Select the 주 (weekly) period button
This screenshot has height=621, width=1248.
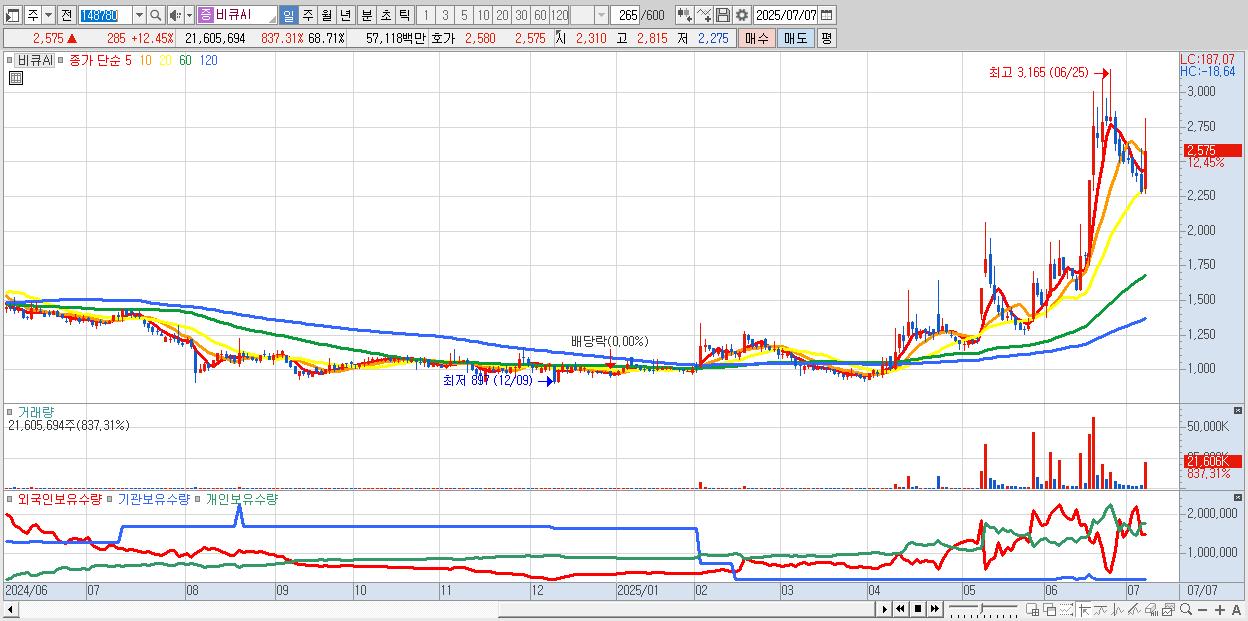pyautogui.click(x=307, y=15)
